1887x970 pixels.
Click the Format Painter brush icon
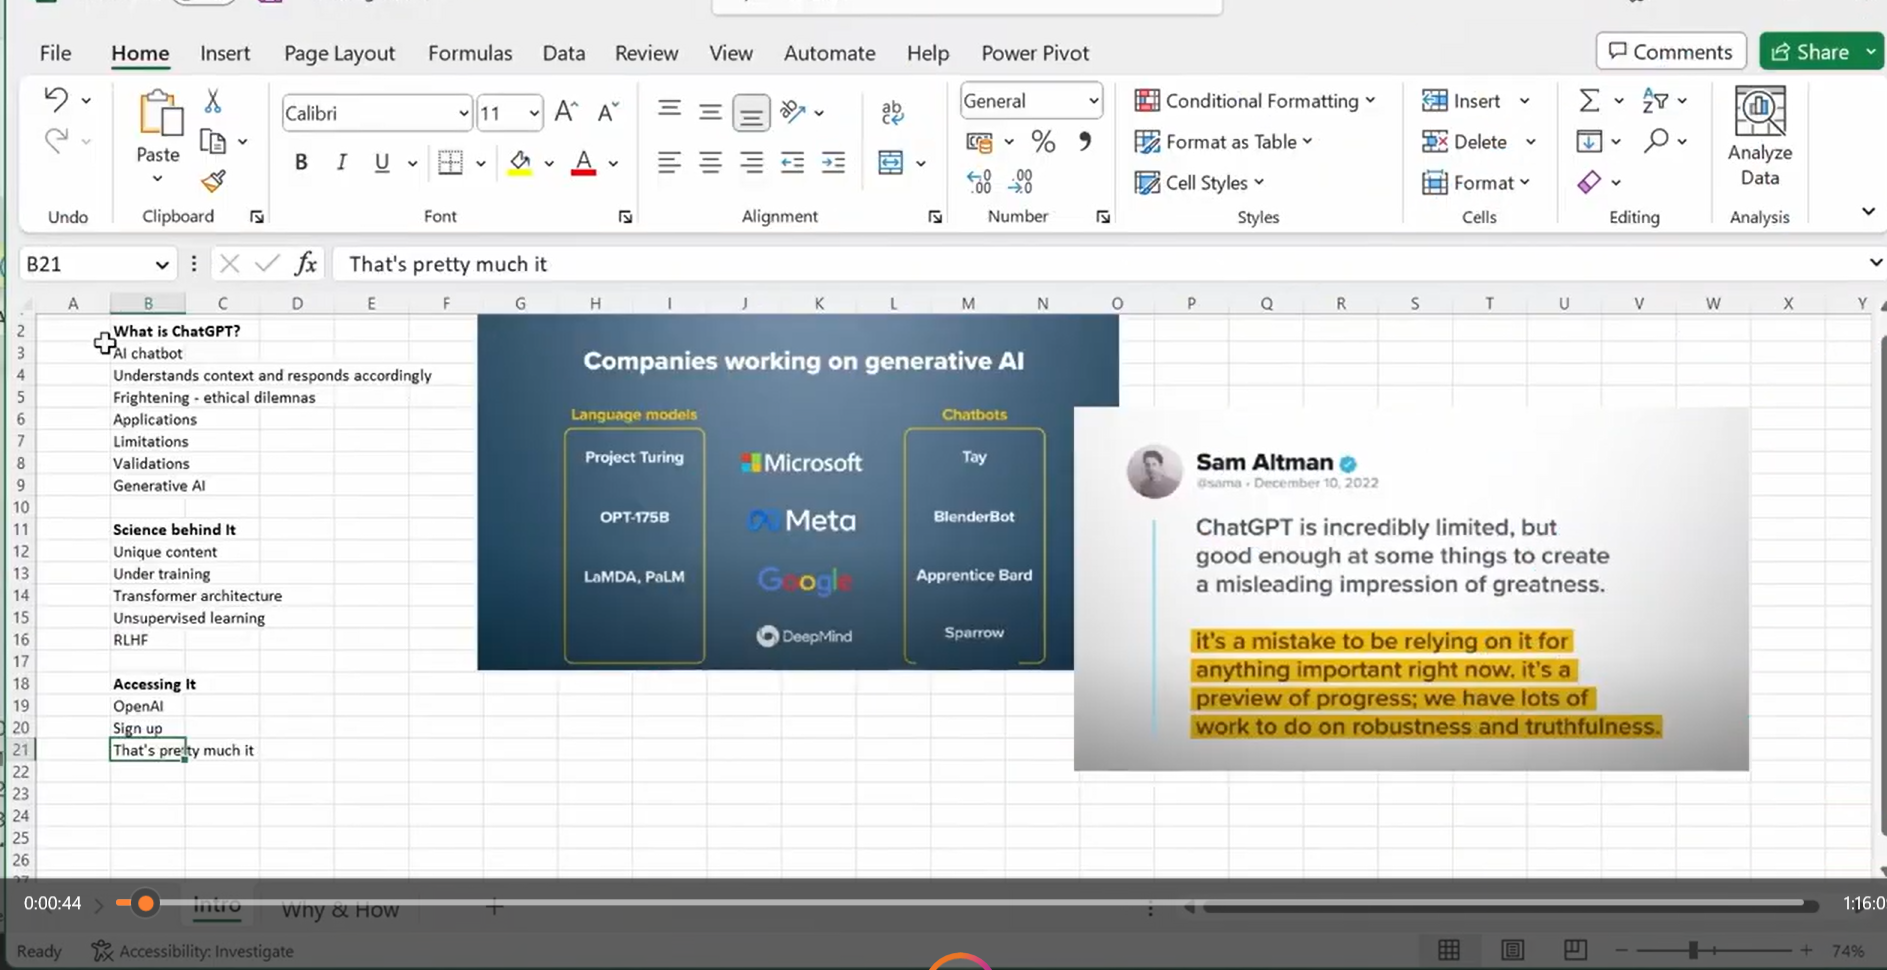pos(213,181)
